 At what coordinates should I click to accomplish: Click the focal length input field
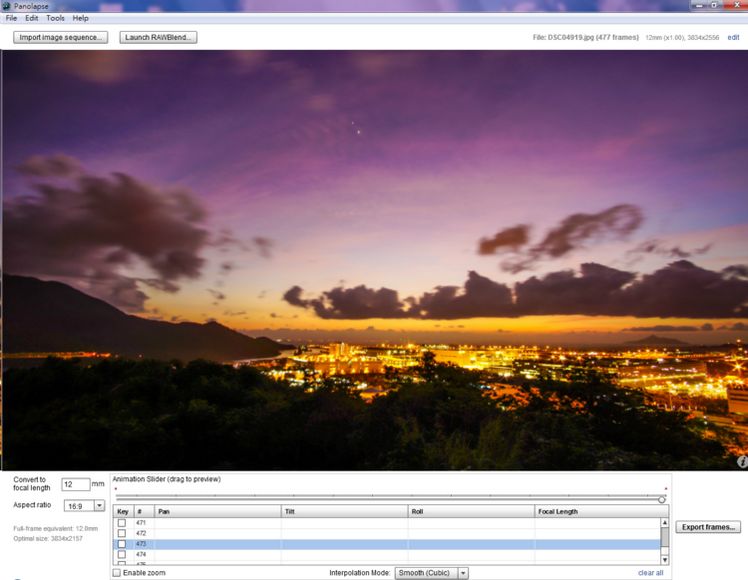click(x=75, y=484)
